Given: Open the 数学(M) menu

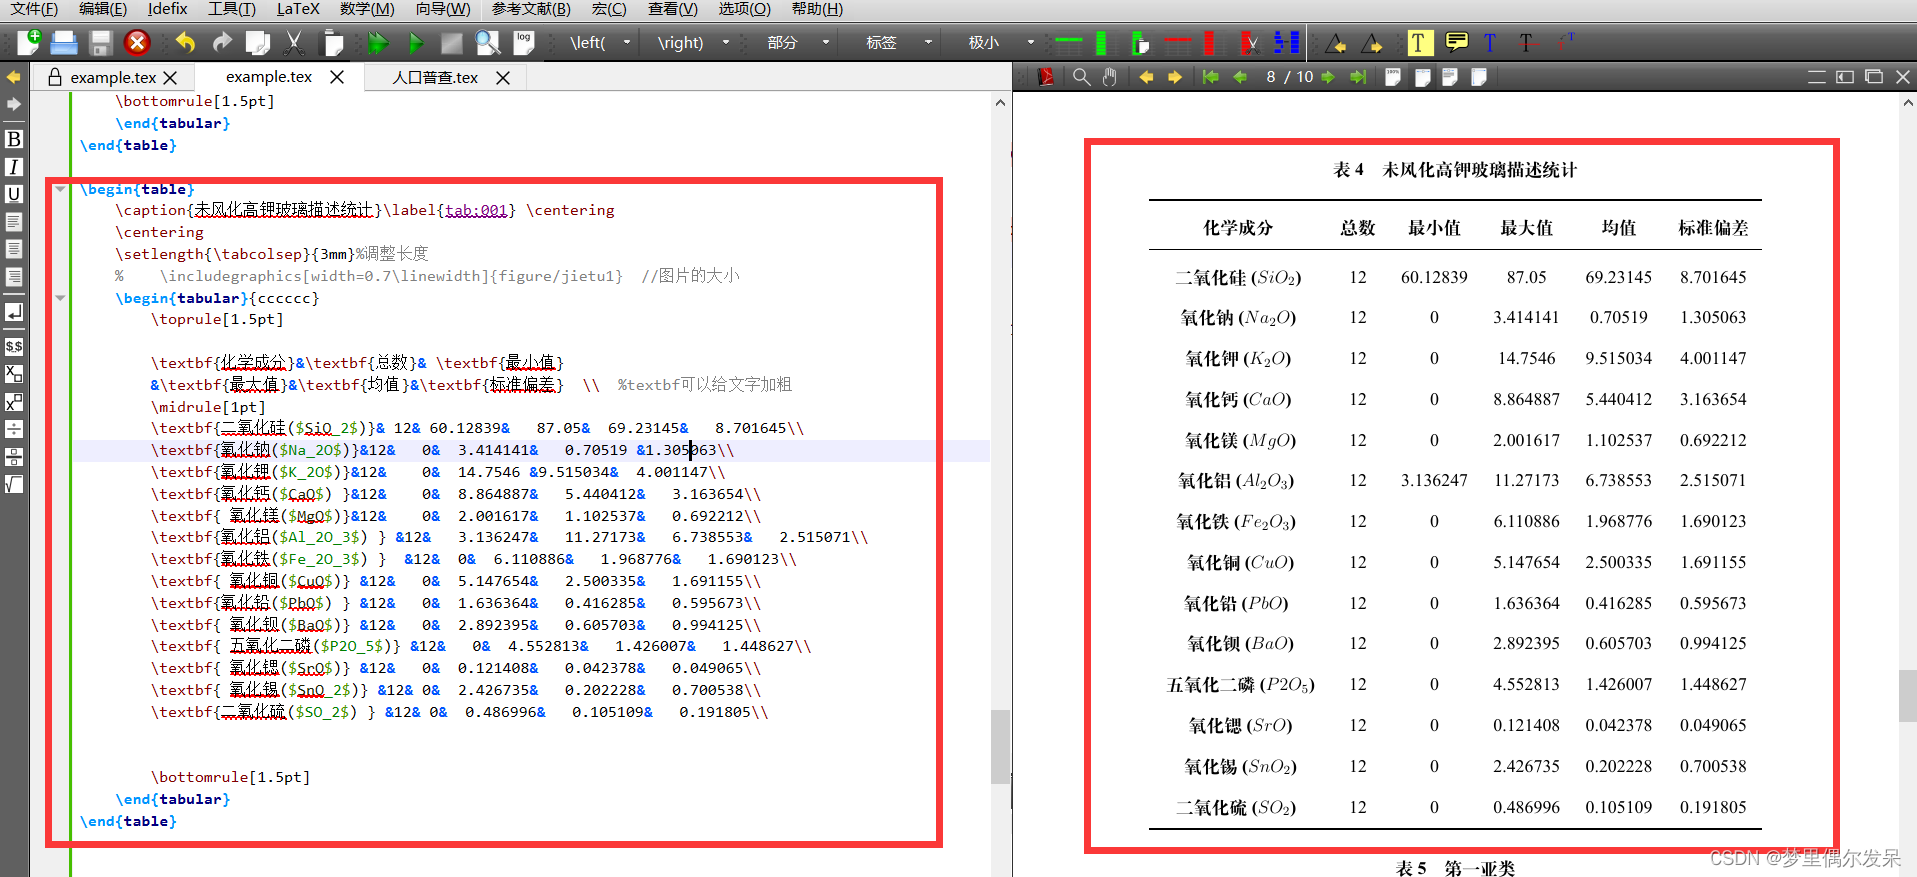Looking at the screenshot, I should point(367,9).
